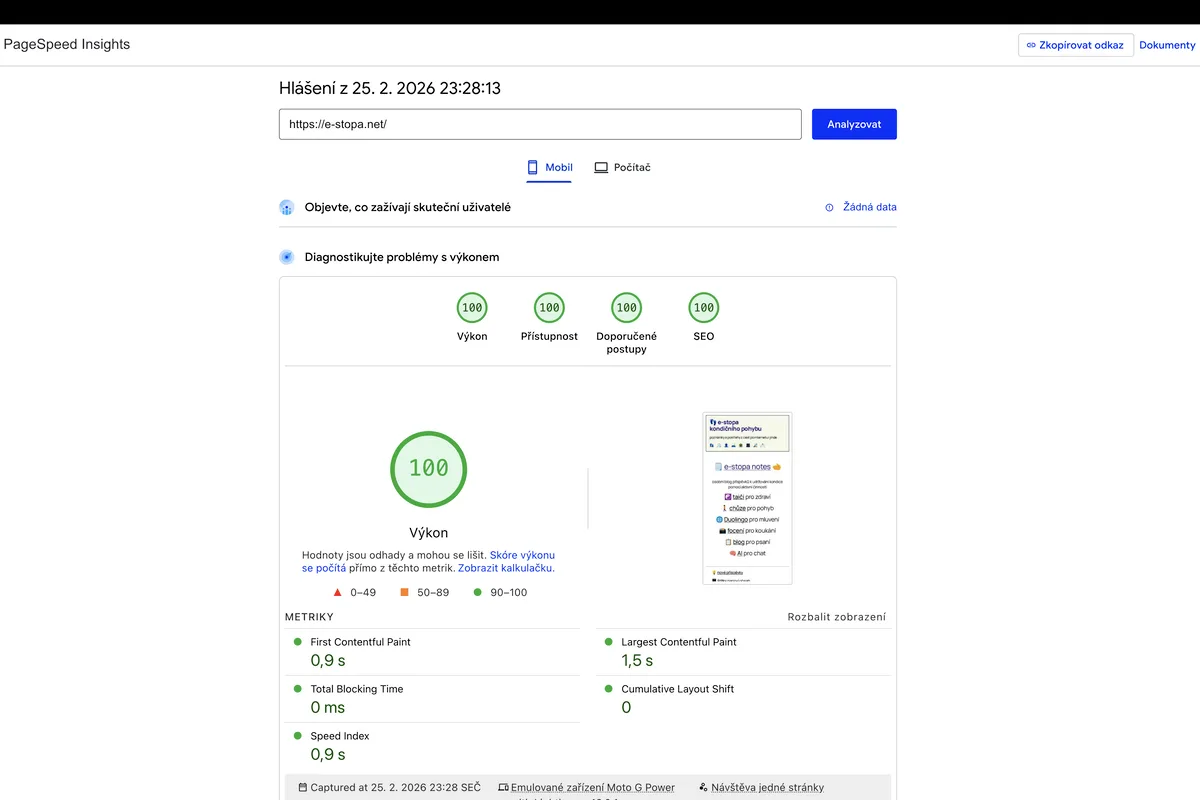The height and width of the screenshot is (800, 1200).
Task: Select the Doporučené postupy score gauge
Action: [625, 308]
